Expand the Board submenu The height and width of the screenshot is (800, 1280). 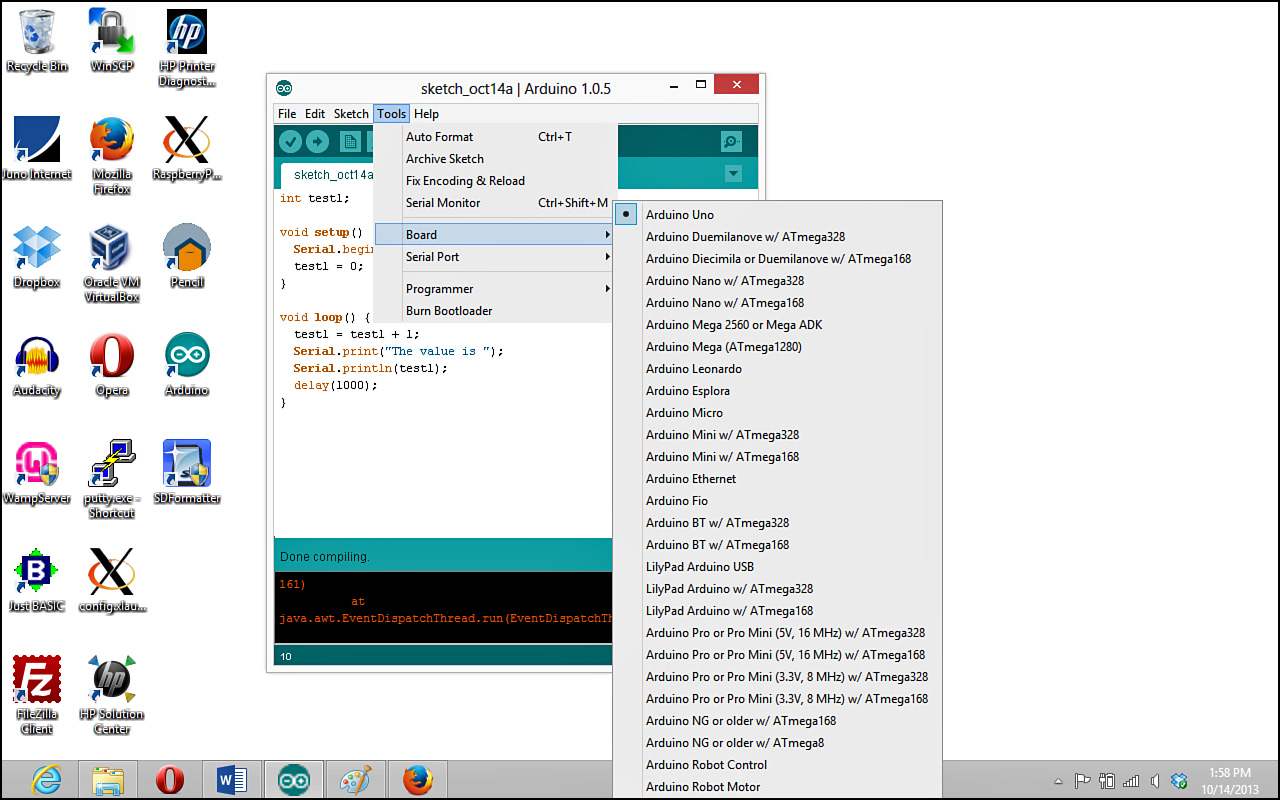pos(495,234)
